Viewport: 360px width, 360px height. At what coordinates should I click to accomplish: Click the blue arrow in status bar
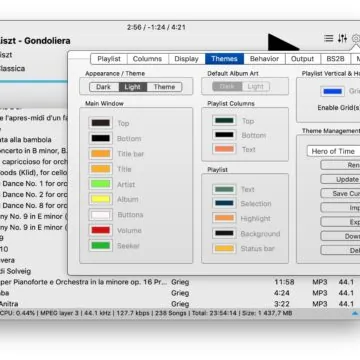coord(355,313)
